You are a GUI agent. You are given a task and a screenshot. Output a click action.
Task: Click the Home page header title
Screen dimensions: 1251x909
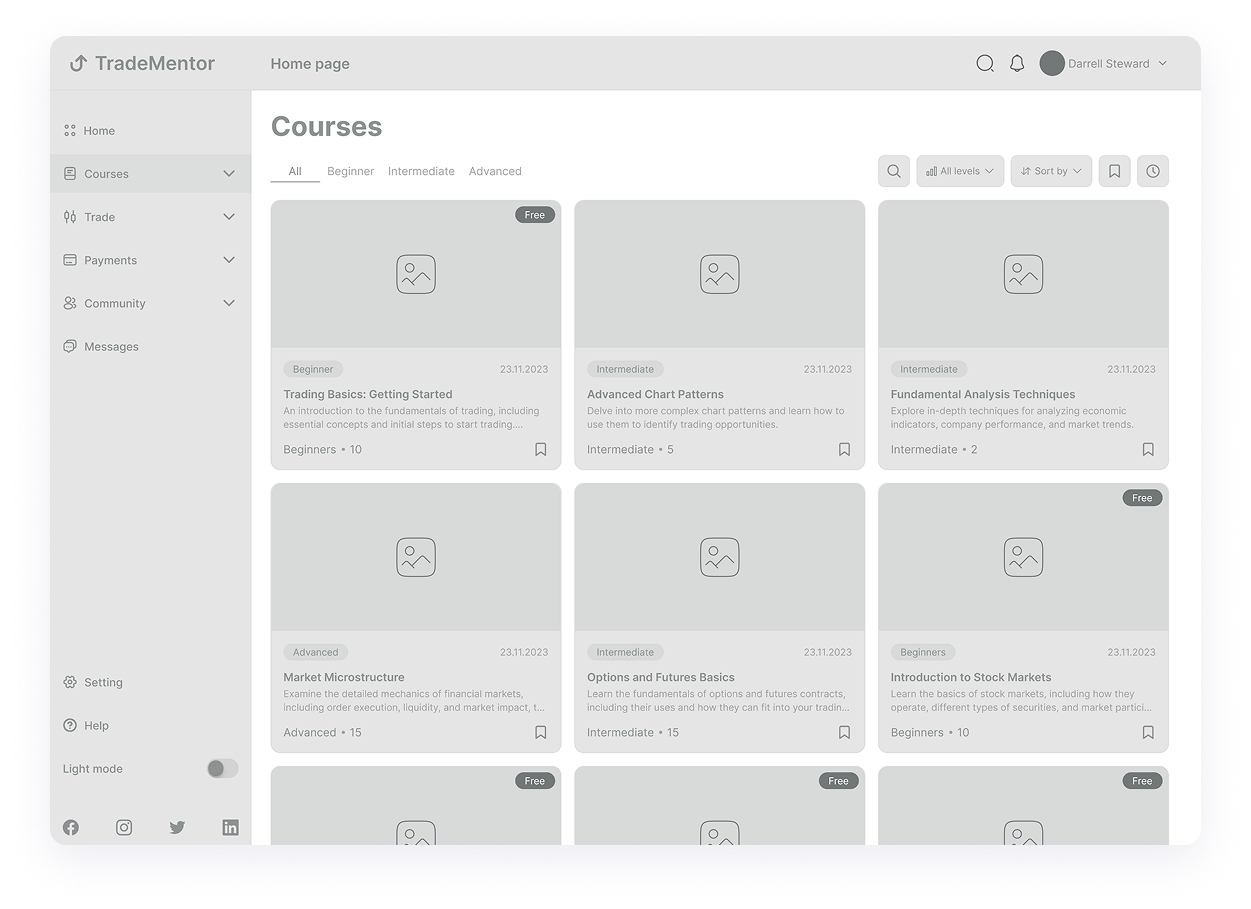[x=310, y=63]
